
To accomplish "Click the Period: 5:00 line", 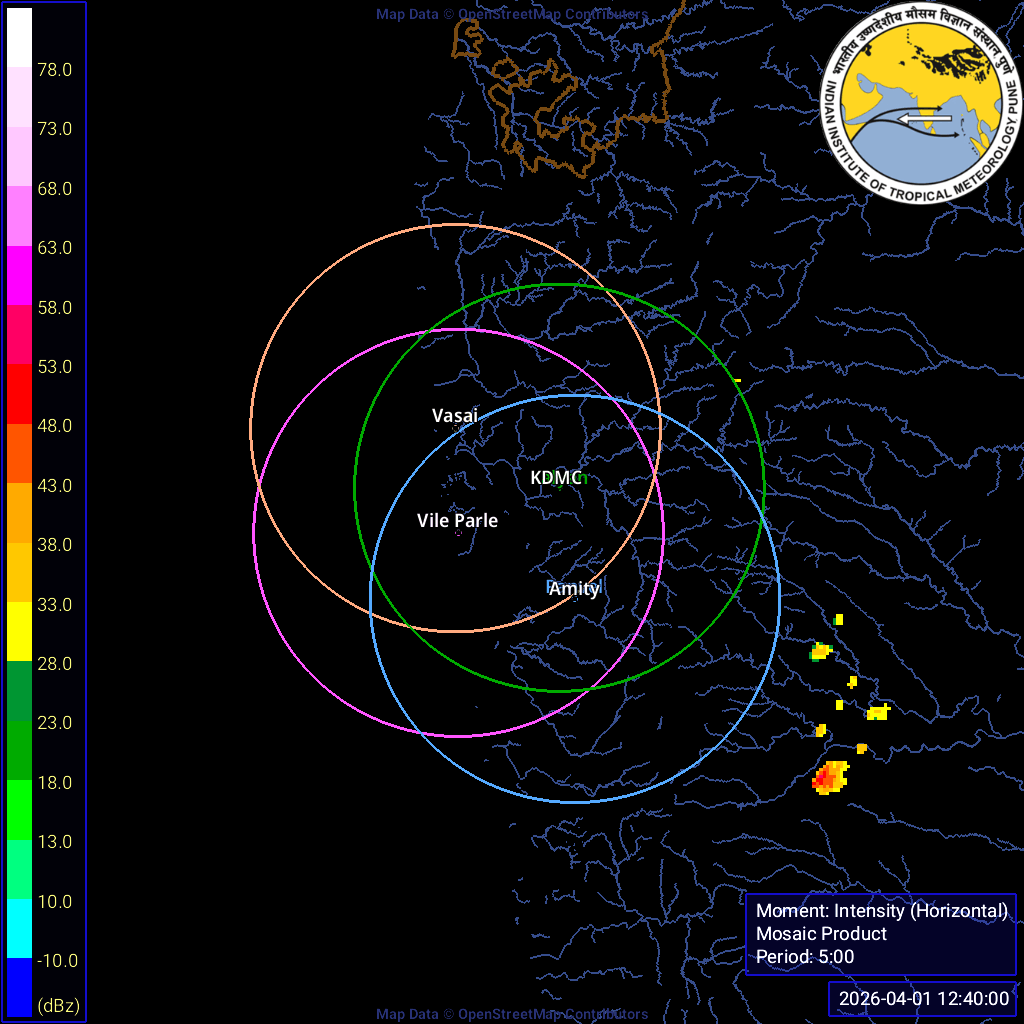I will click(805, 956).
